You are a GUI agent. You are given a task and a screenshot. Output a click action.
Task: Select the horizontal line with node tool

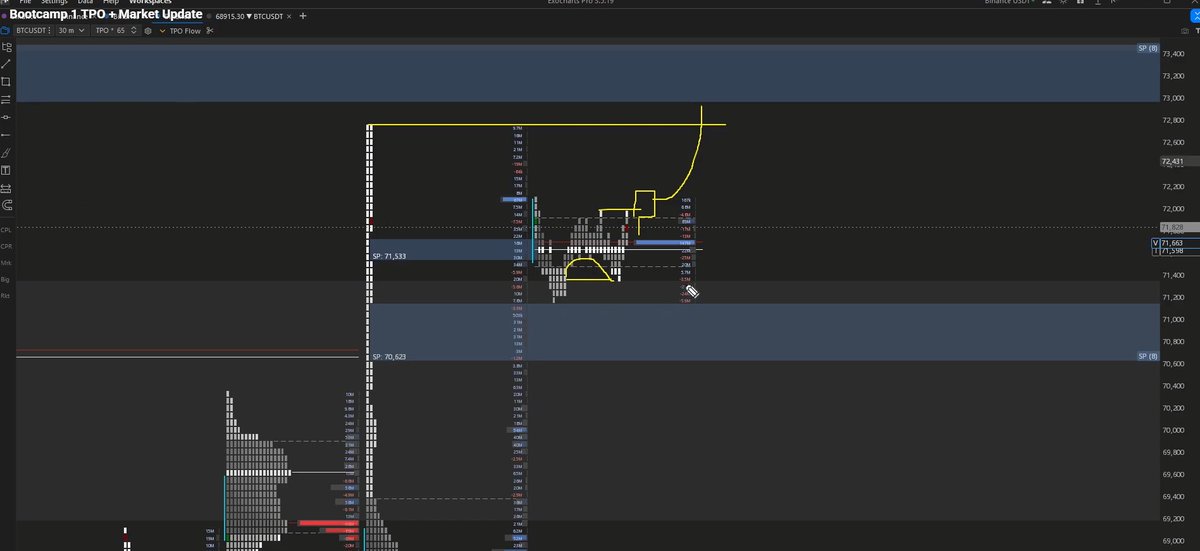tap(6, 117)
